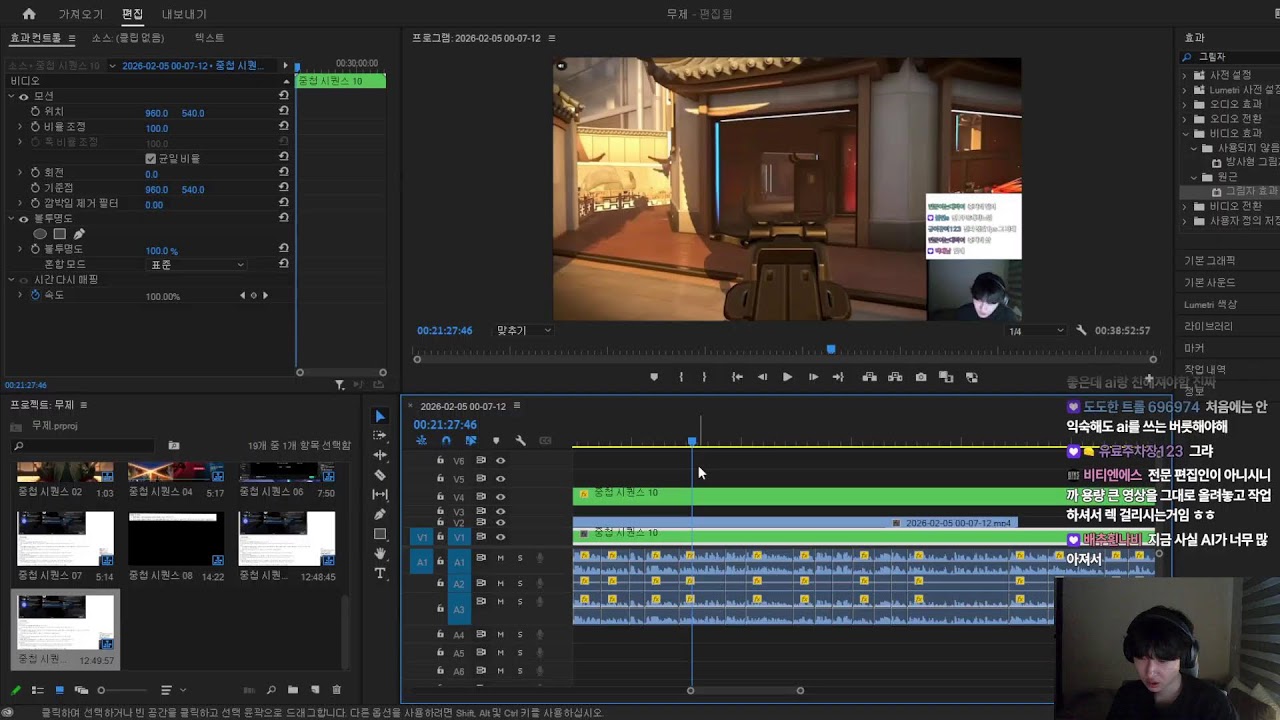
Task: Select the Rectangle tool in the toolbar
Action: point(380,534)
